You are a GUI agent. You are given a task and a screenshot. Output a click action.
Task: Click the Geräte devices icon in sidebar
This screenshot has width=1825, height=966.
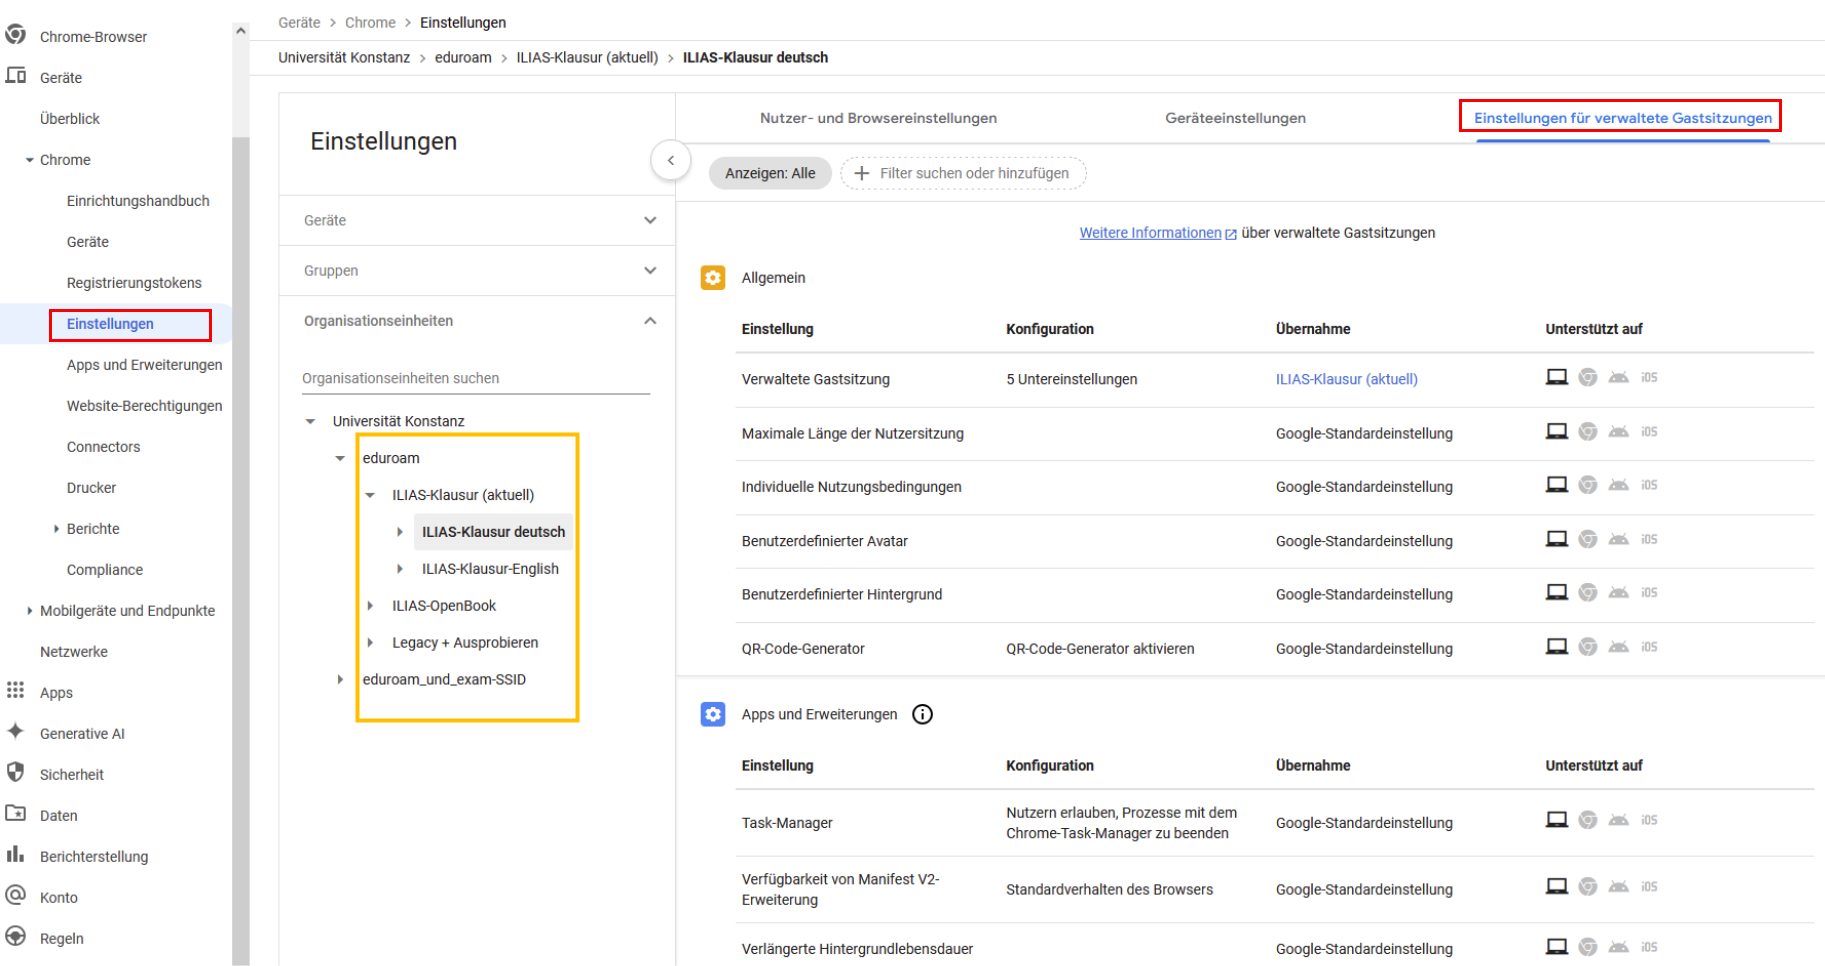pyautogui.click(x=15, y=76)
